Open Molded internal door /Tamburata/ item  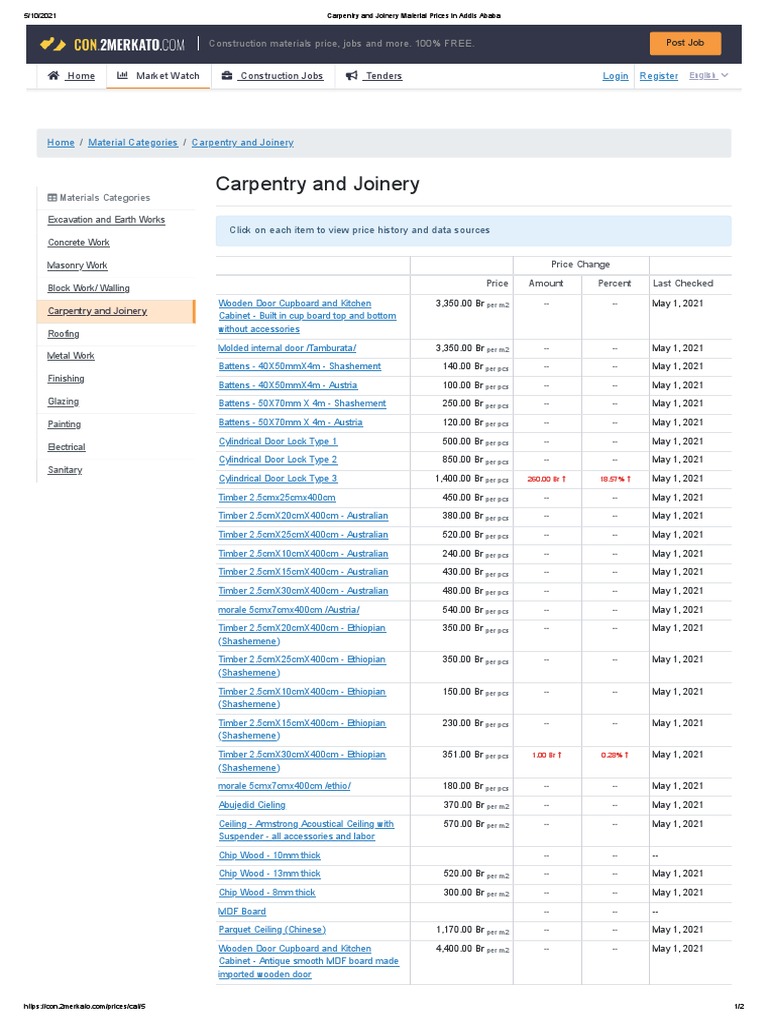287,348
